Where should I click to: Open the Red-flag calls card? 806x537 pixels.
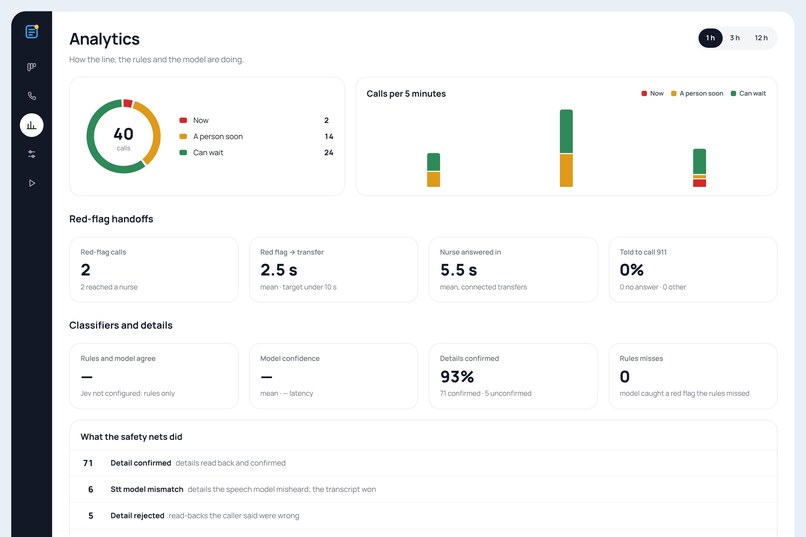[154, 269]
